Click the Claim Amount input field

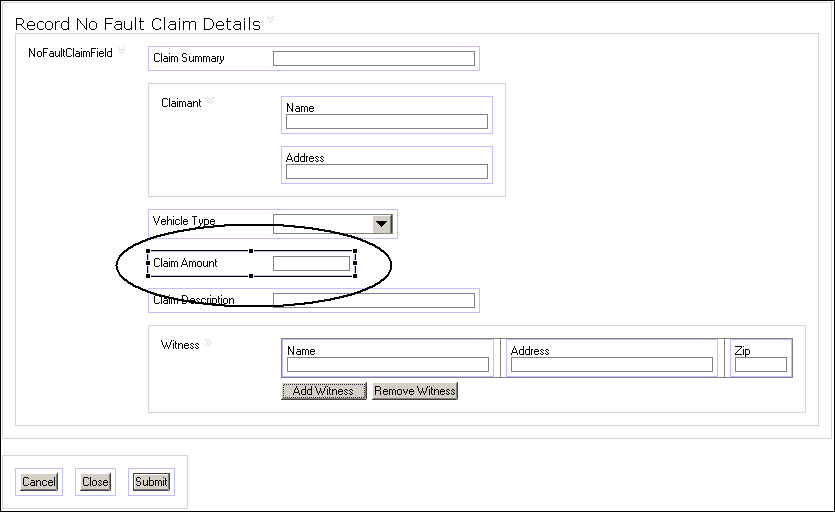pos(312,263)
